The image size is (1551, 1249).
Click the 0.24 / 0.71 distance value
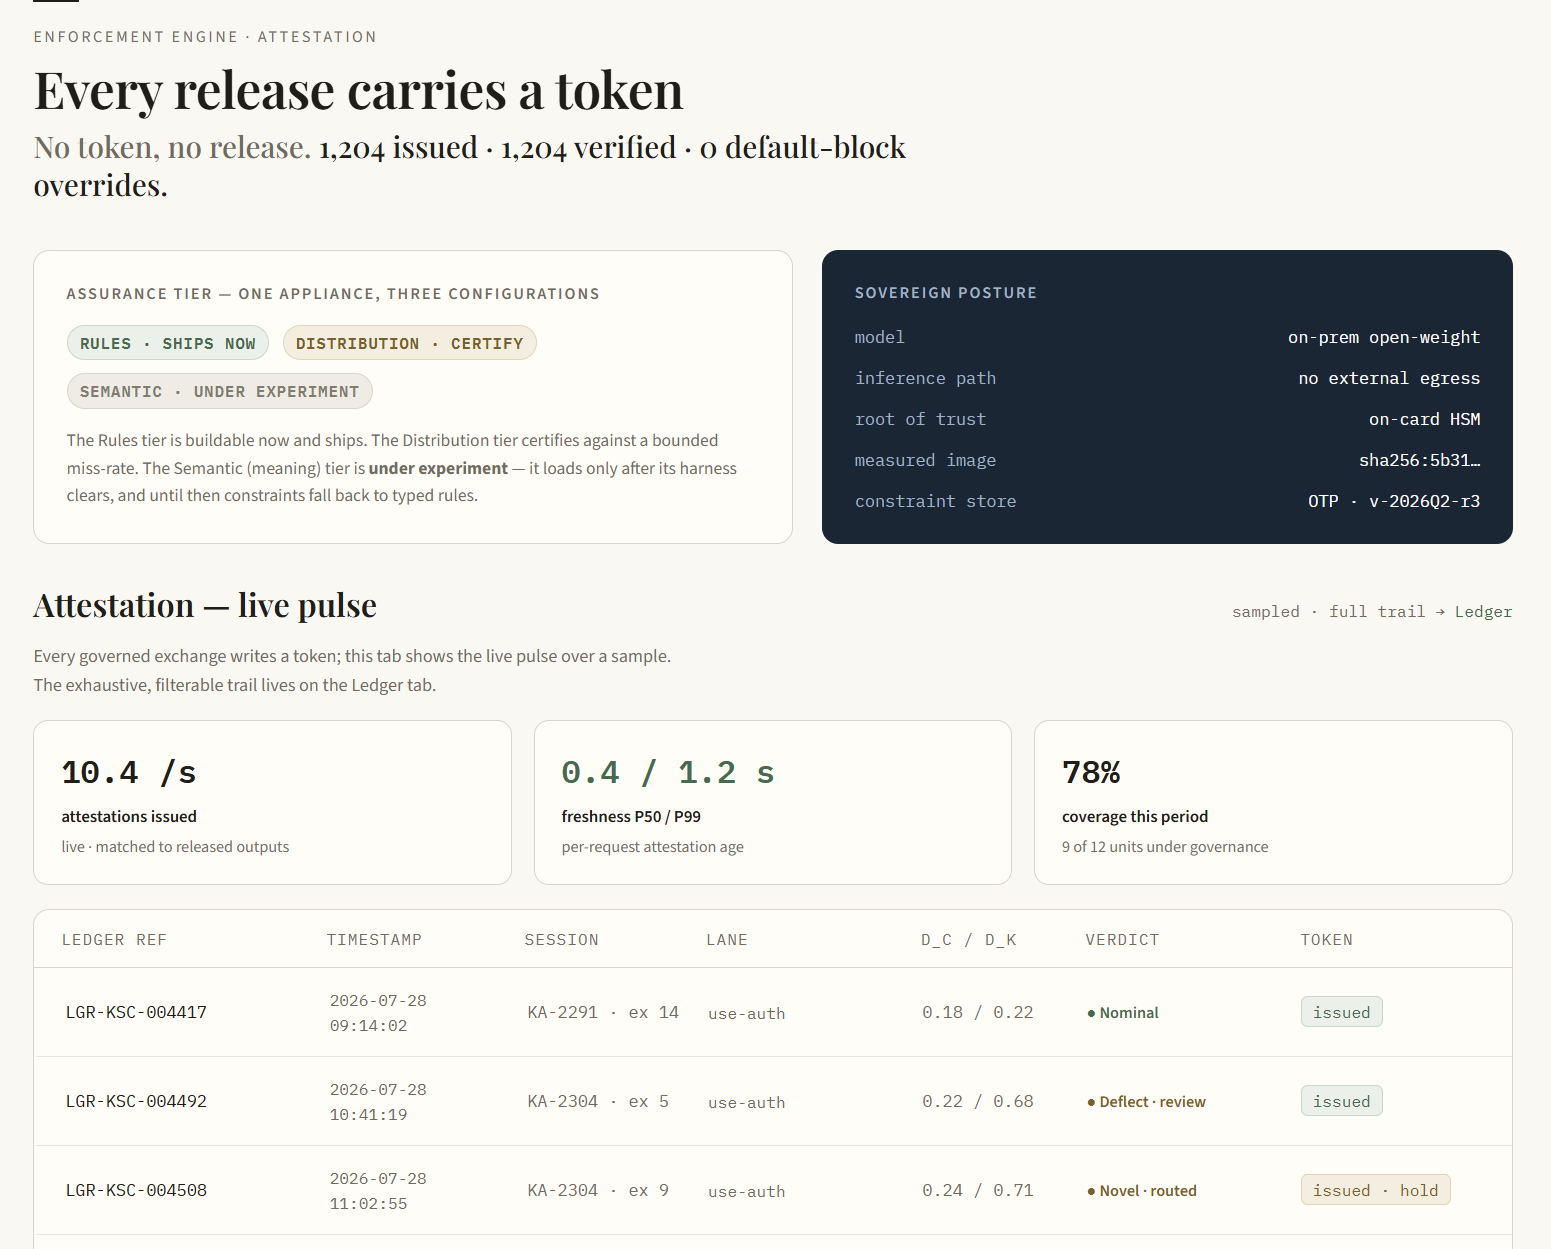click(978, 1190)
